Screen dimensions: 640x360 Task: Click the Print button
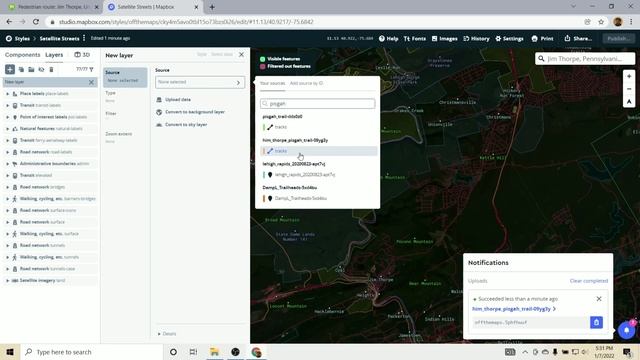[x=542, y=38]
